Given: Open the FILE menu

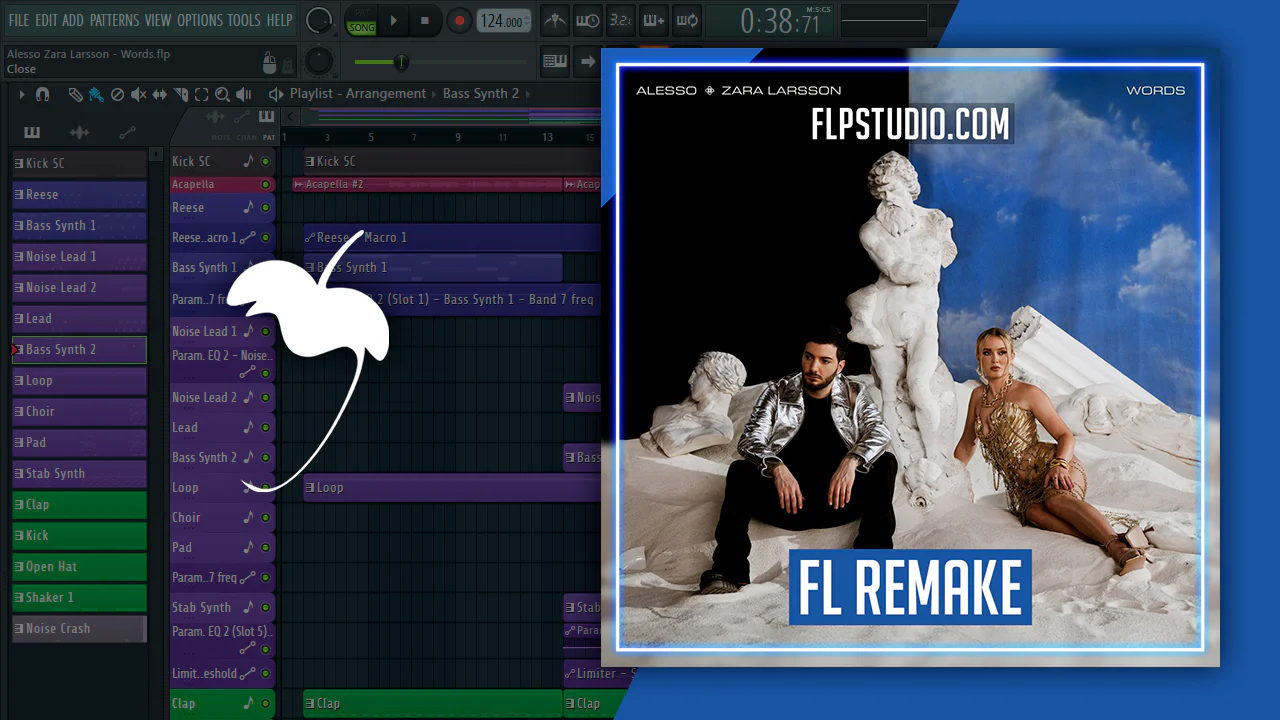Looking at the screenshot, I should tap(19, 20).
